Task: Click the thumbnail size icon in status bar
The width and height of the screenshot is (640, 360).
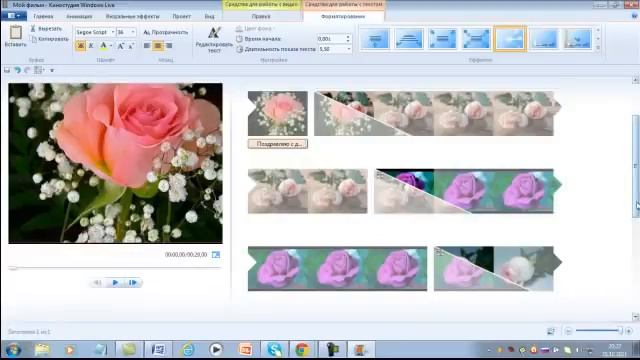Action: pyautogui.click(x=551, y=331)
